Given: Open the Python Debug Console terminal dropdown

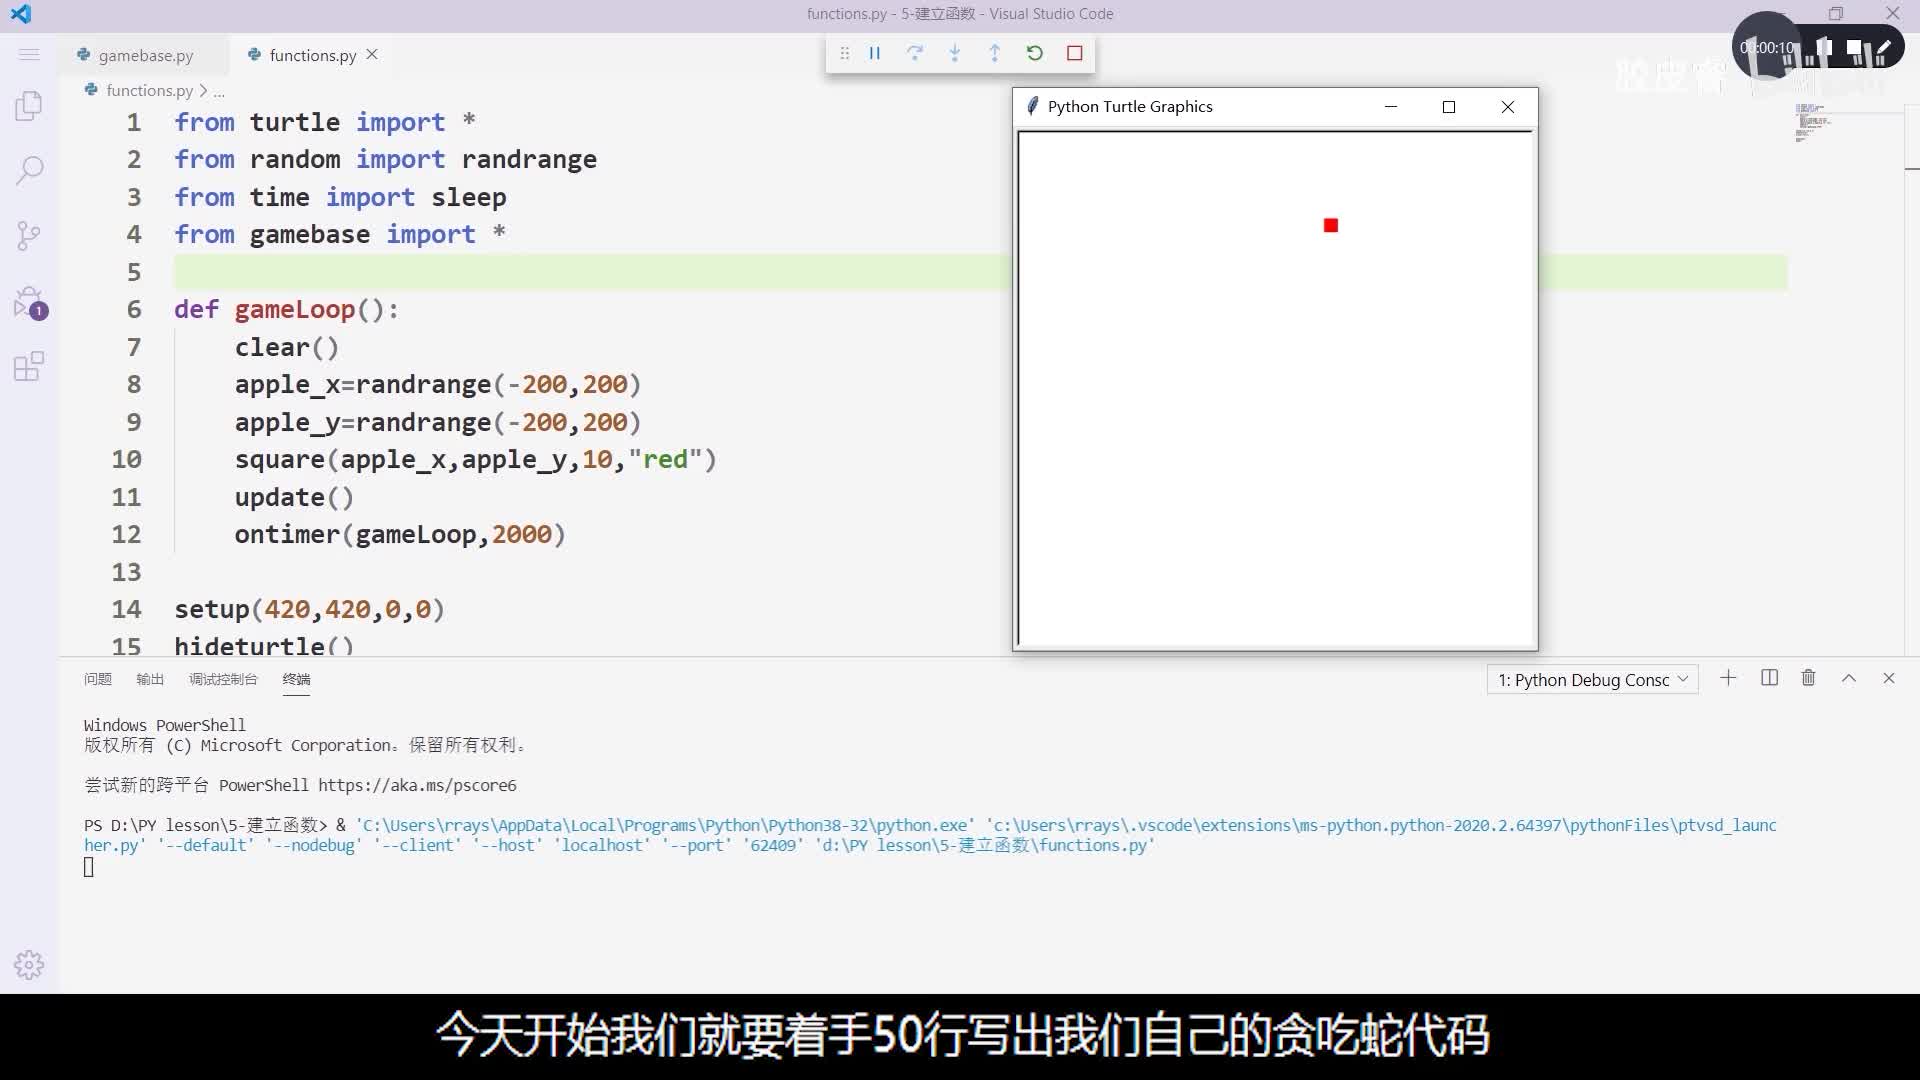Looking at the screenshot, I should 1593,680.
